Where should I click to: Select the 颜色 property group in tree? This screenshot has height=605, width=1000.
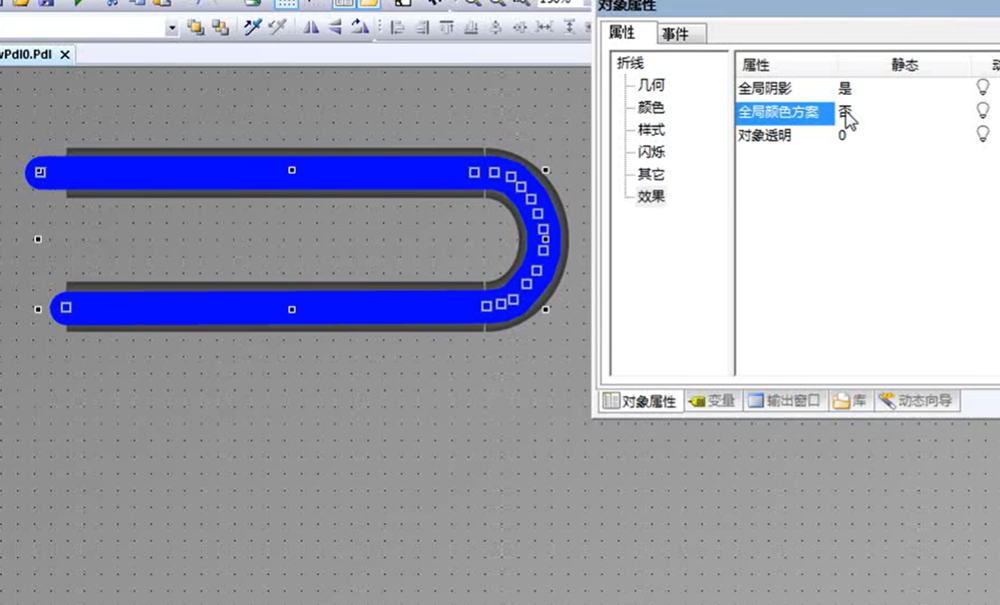click(x=651, y=108)
